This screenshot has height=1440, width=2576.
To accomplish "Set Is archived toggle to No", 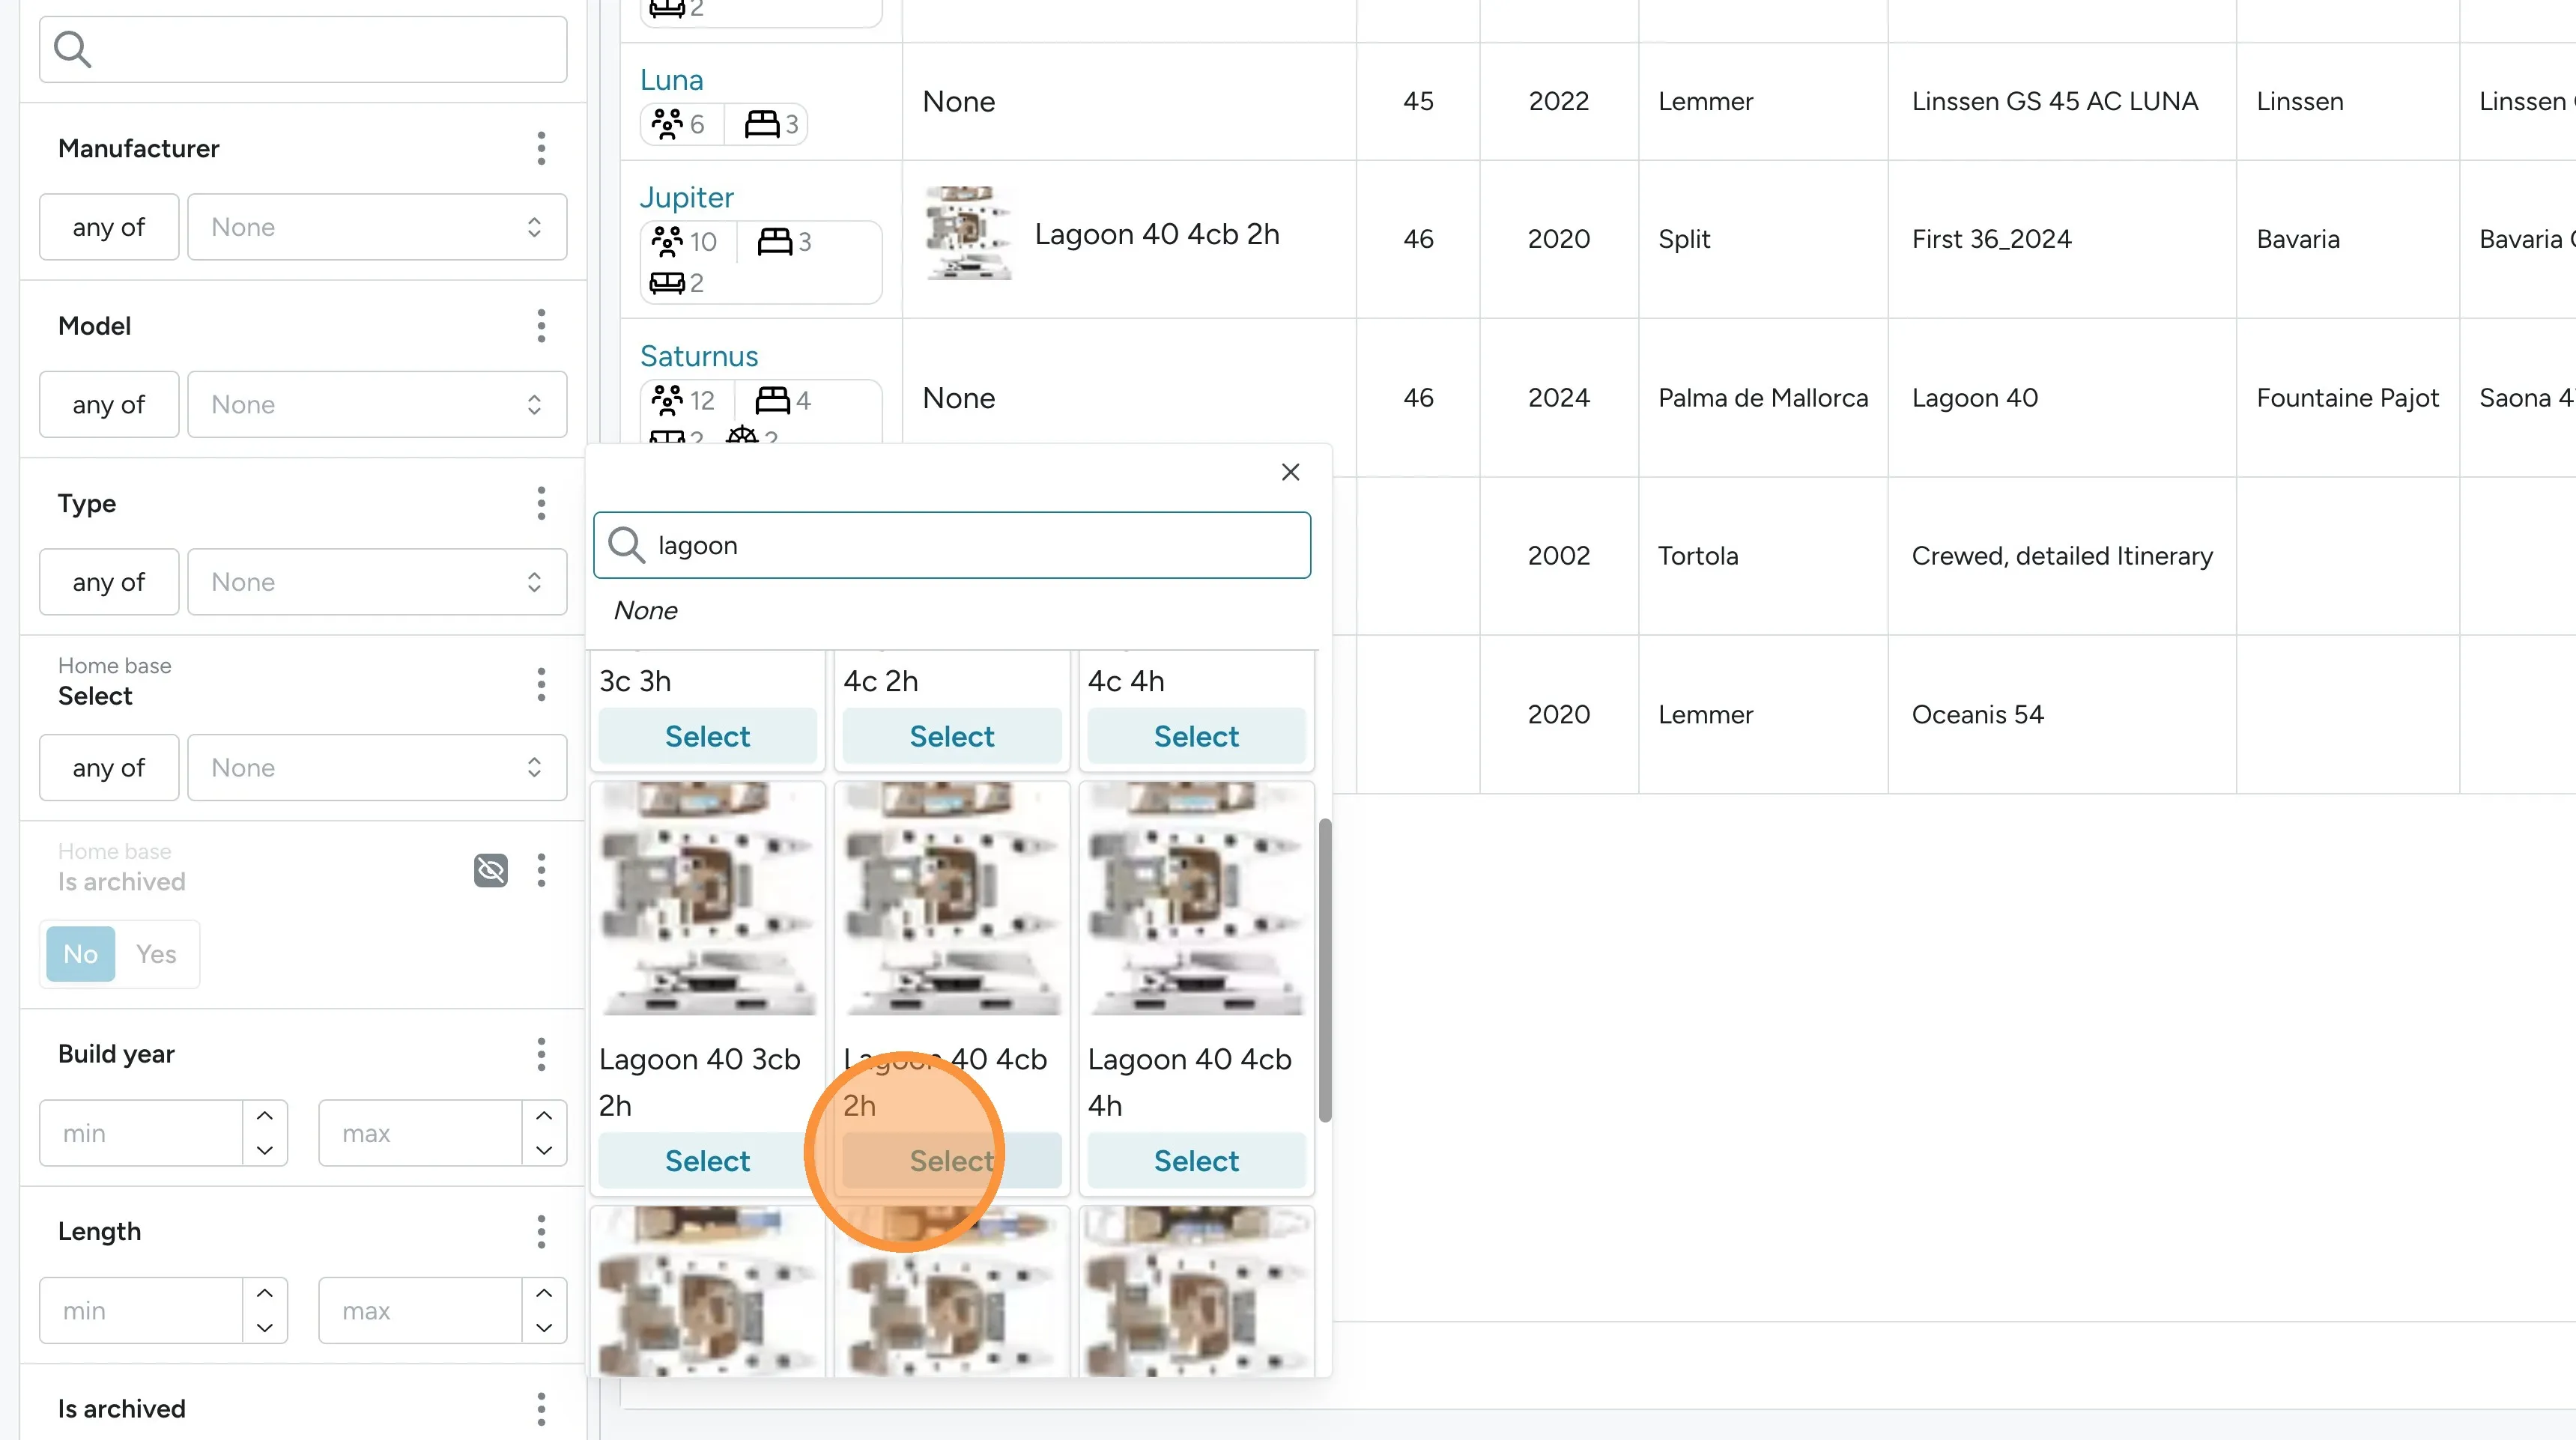I will click(80, 954).
